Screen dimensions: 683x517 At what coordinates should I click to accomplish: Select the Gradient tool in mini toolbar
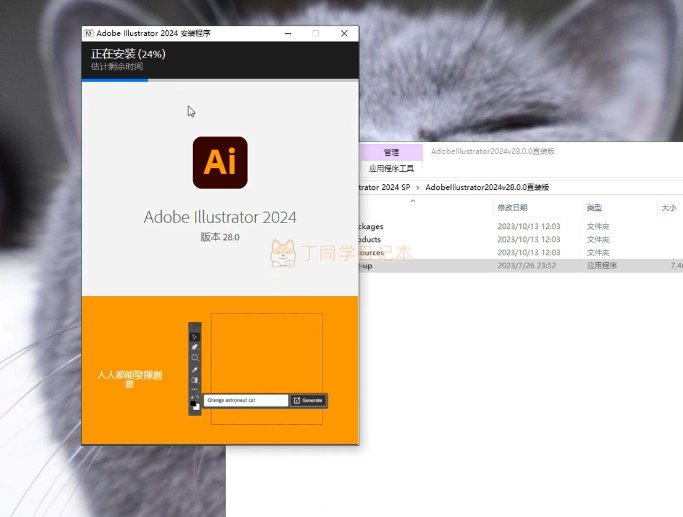coord(195,380)
